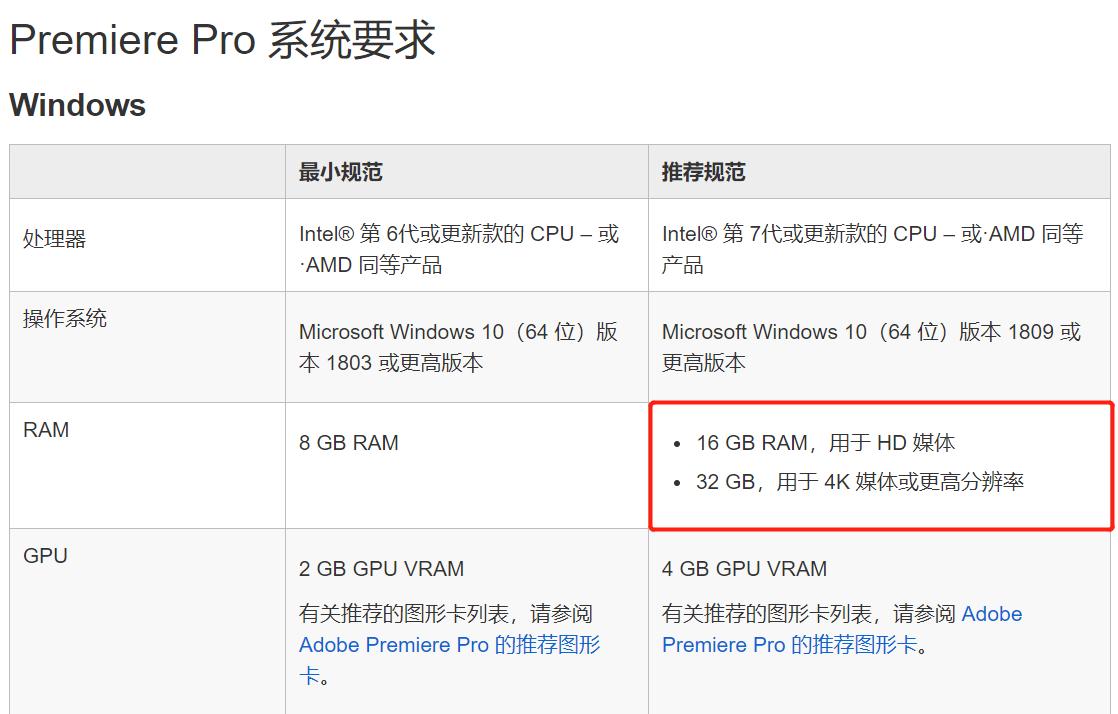Click the "2 GB GPU VRAM" text
Screen dimensions: 1118x714
click(381, 569)
